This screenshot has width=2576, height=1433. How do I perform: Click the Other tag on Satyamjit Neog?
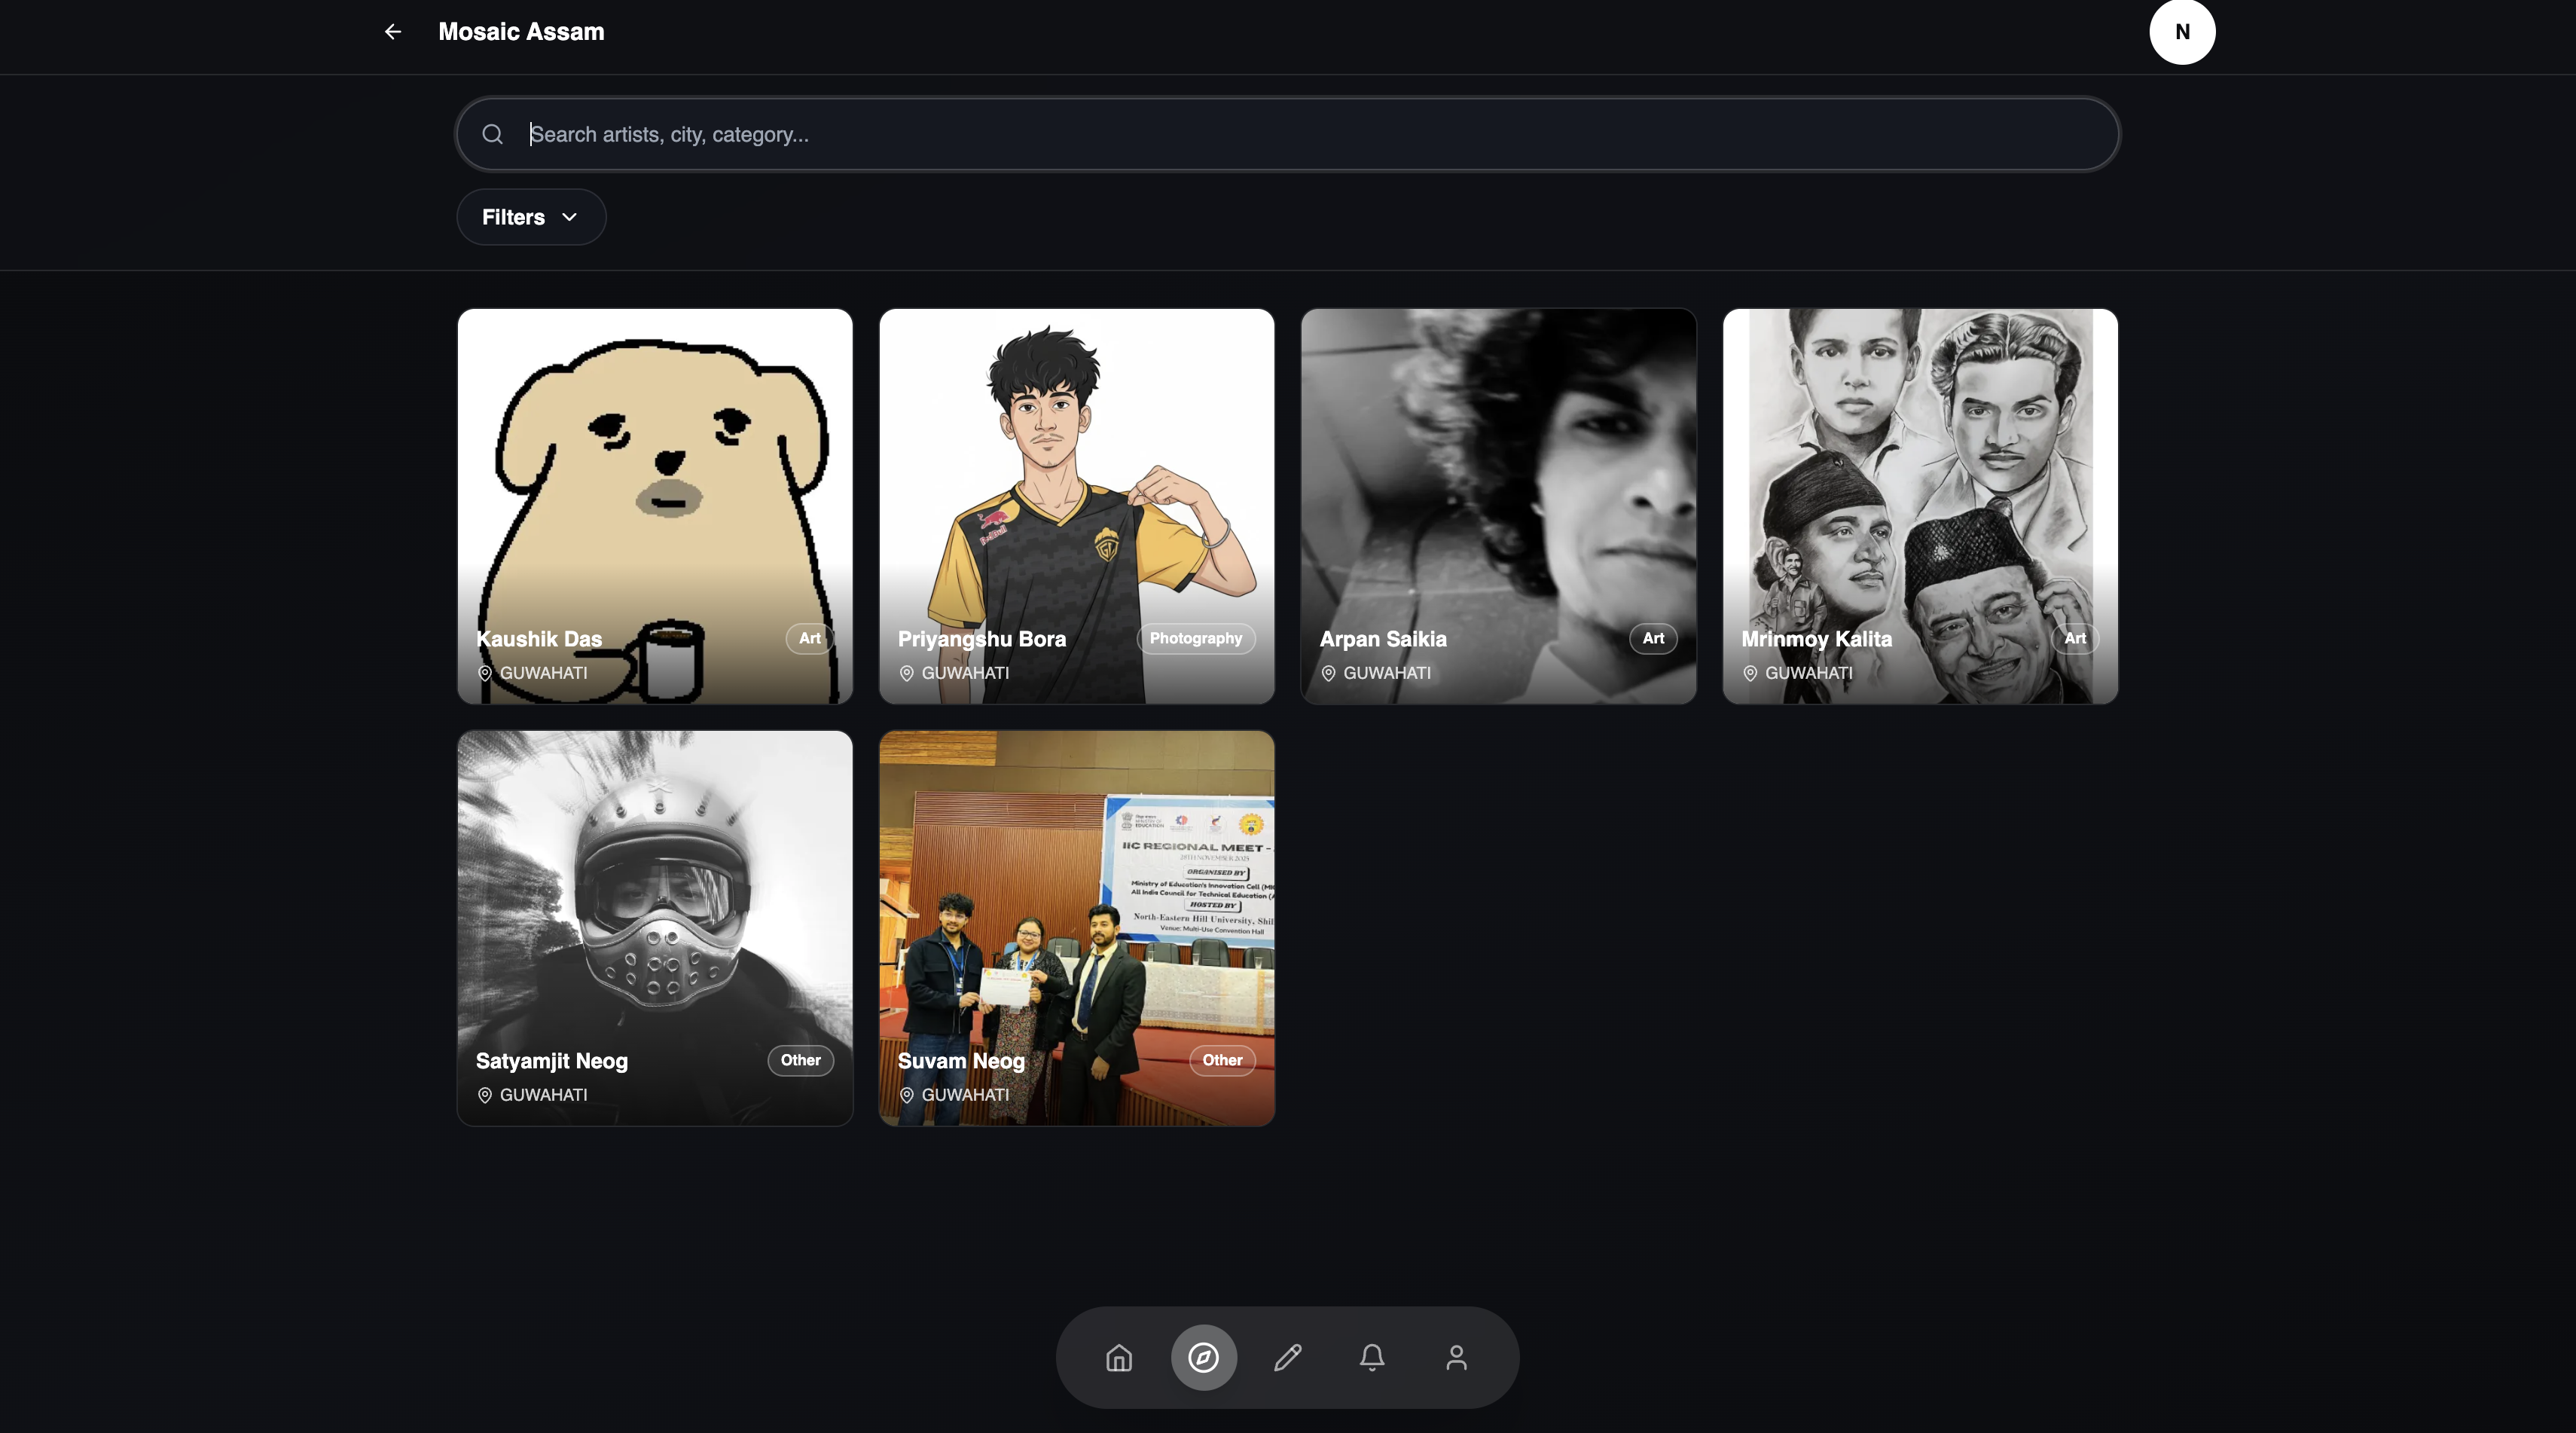(x=800, y=1060)
